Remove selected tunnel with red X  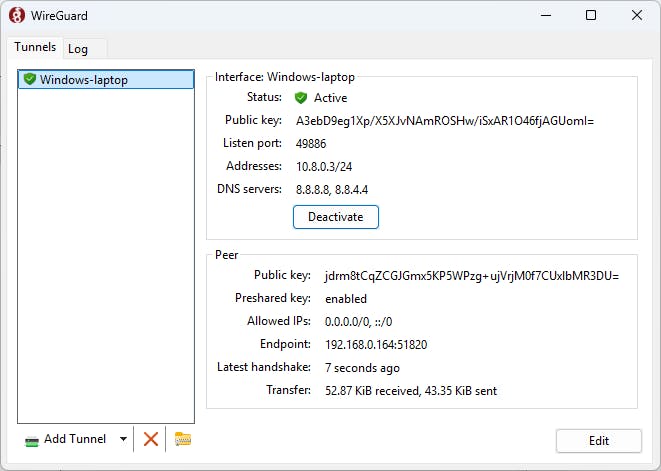coord(150,439)
